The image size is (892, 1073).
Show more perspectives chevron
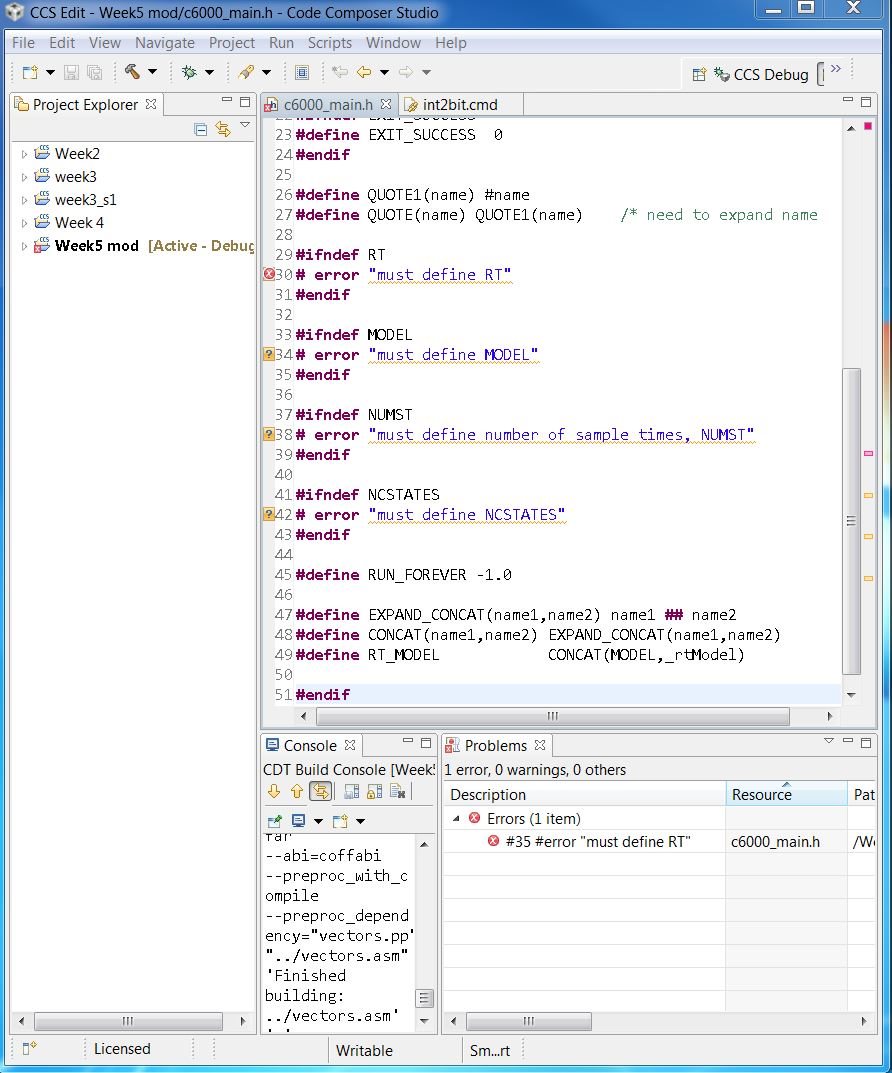pyautogui.click(x=836, y=68)
